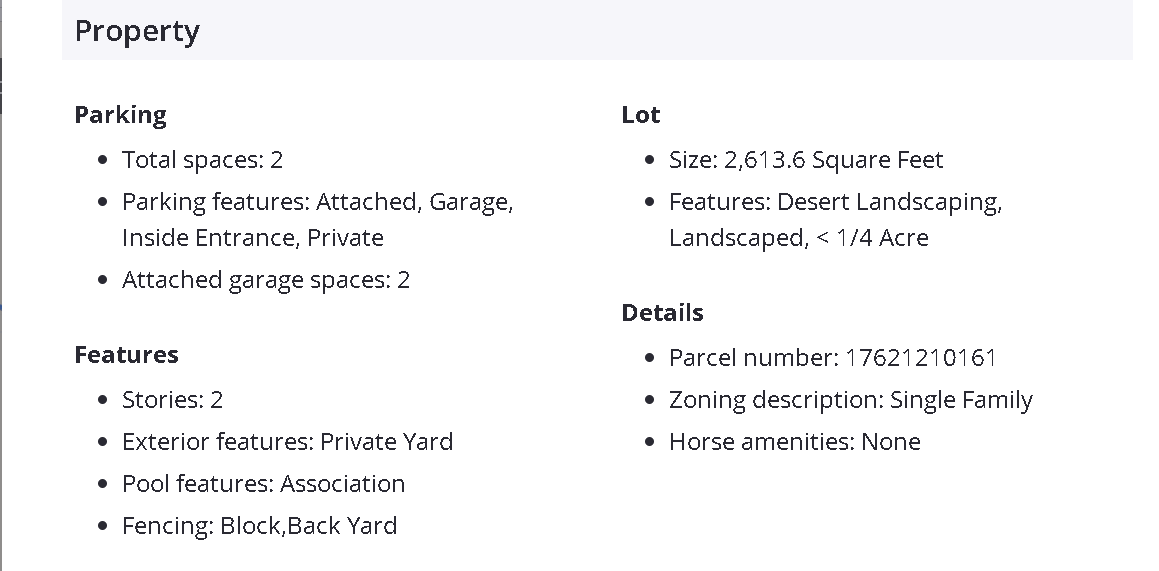1159x571 pixels.
Task: Click the Inside Entrance, Private text
Action: point(252,238)
